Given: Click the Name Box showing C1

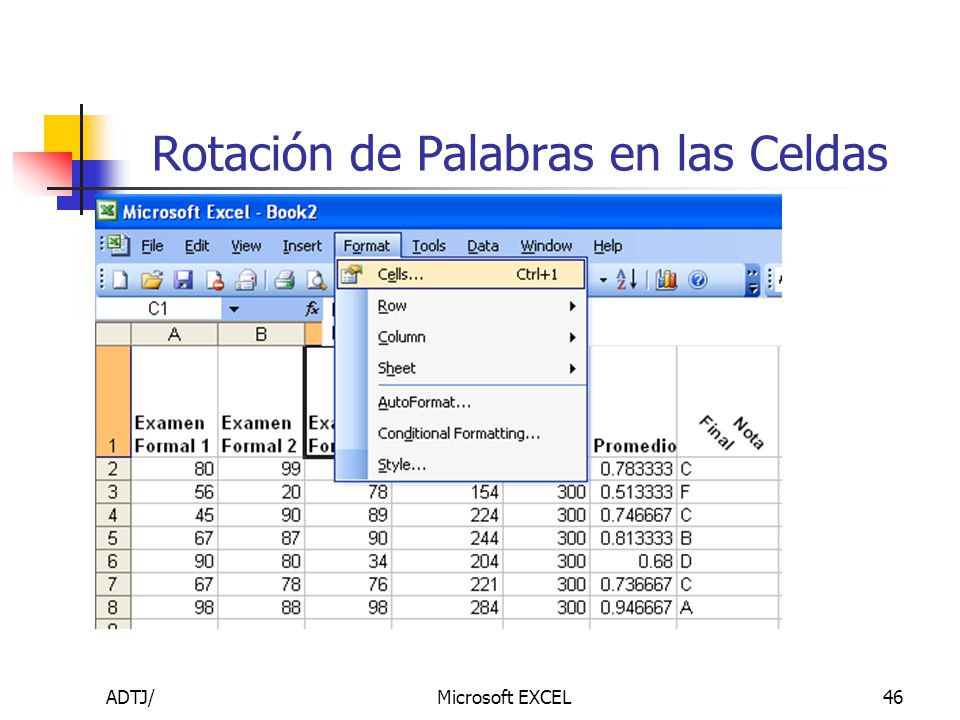Looking at the screenshot, I should [158, 309].
